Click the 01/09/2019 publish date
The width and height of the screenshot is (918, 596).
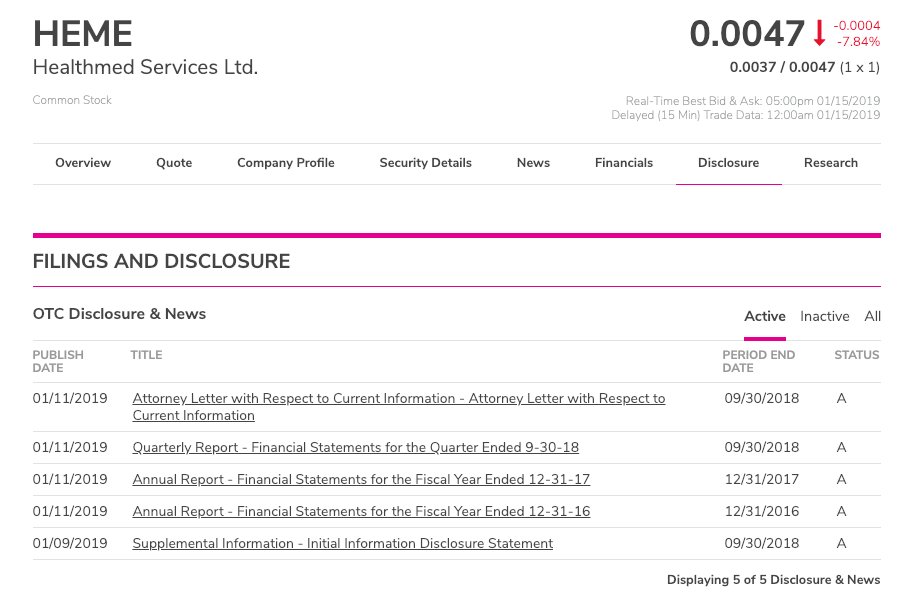[x=70, y=543]
